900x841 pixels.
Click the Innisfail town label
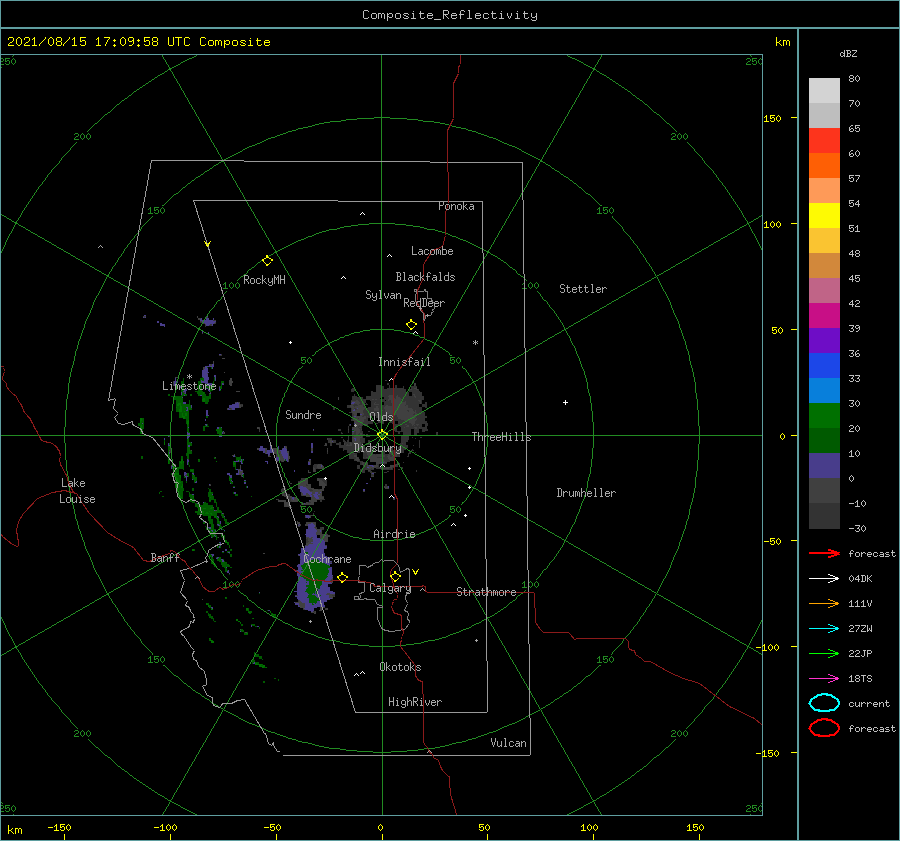point(404,362)
